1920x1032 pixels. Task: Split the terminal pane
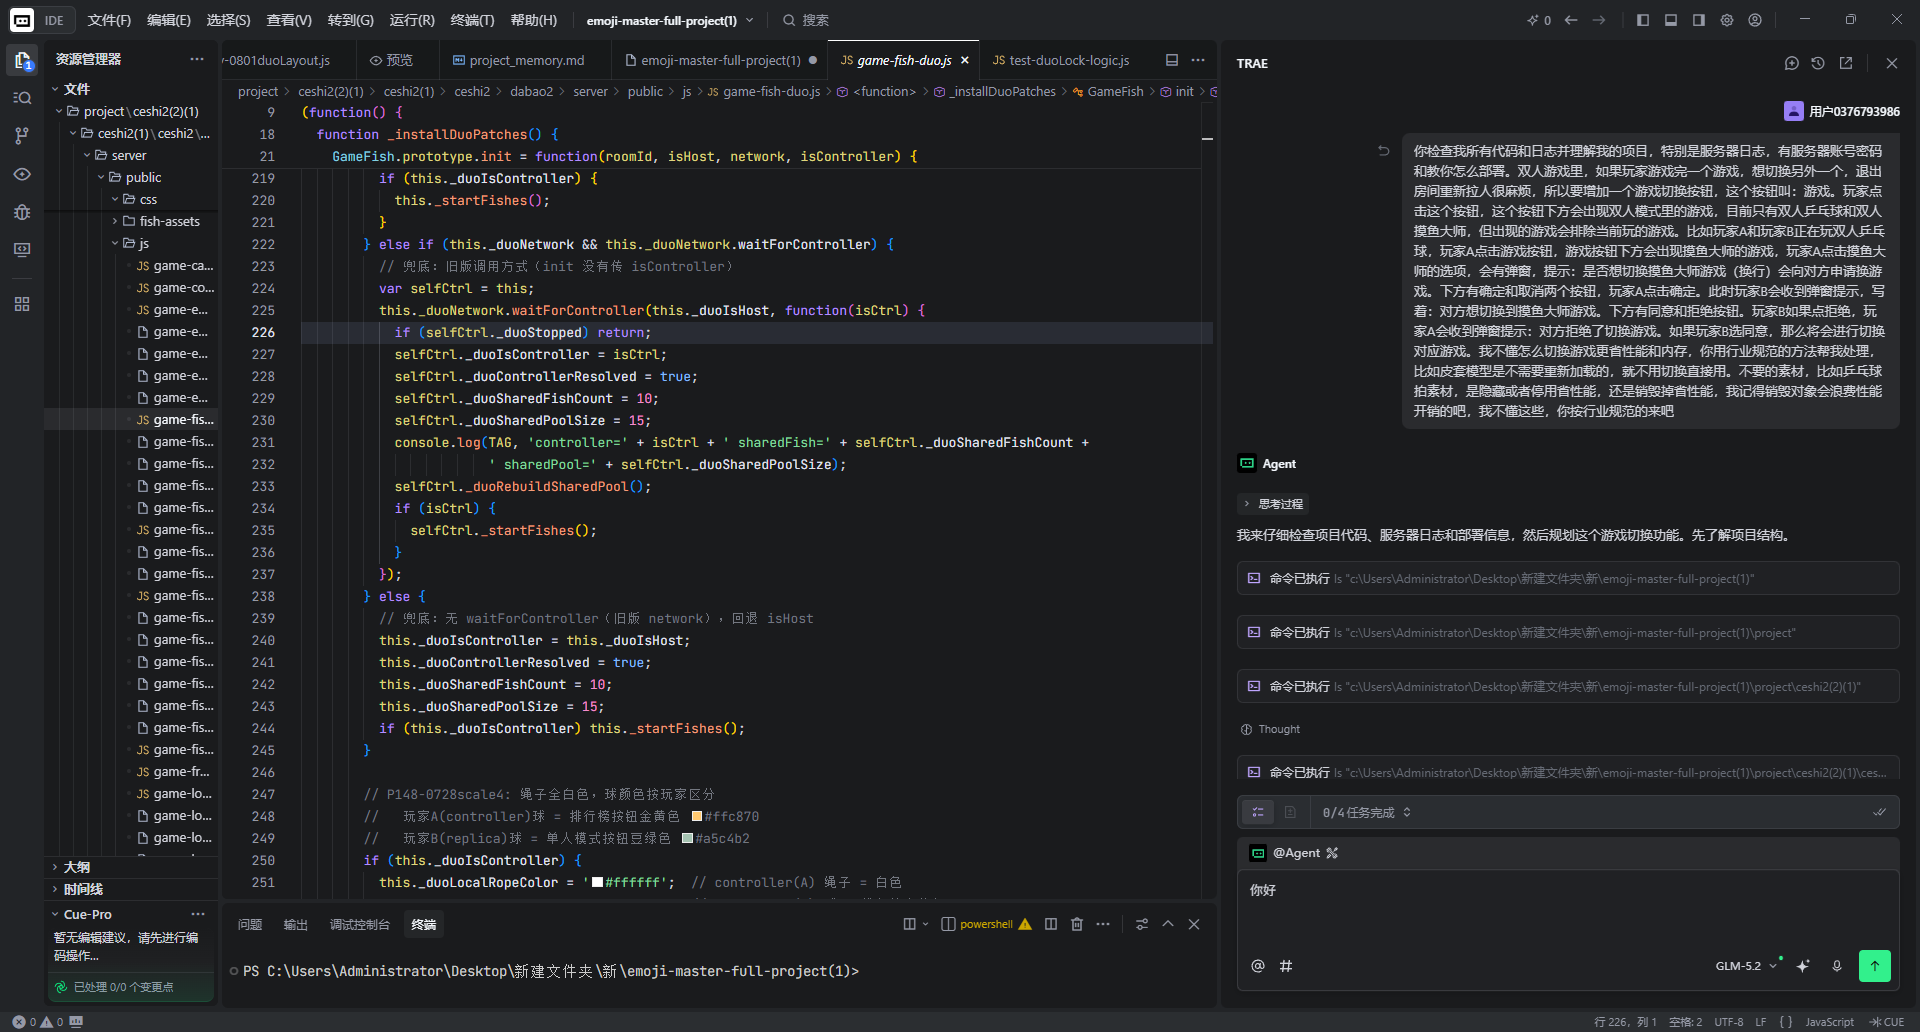(1051, 924)
